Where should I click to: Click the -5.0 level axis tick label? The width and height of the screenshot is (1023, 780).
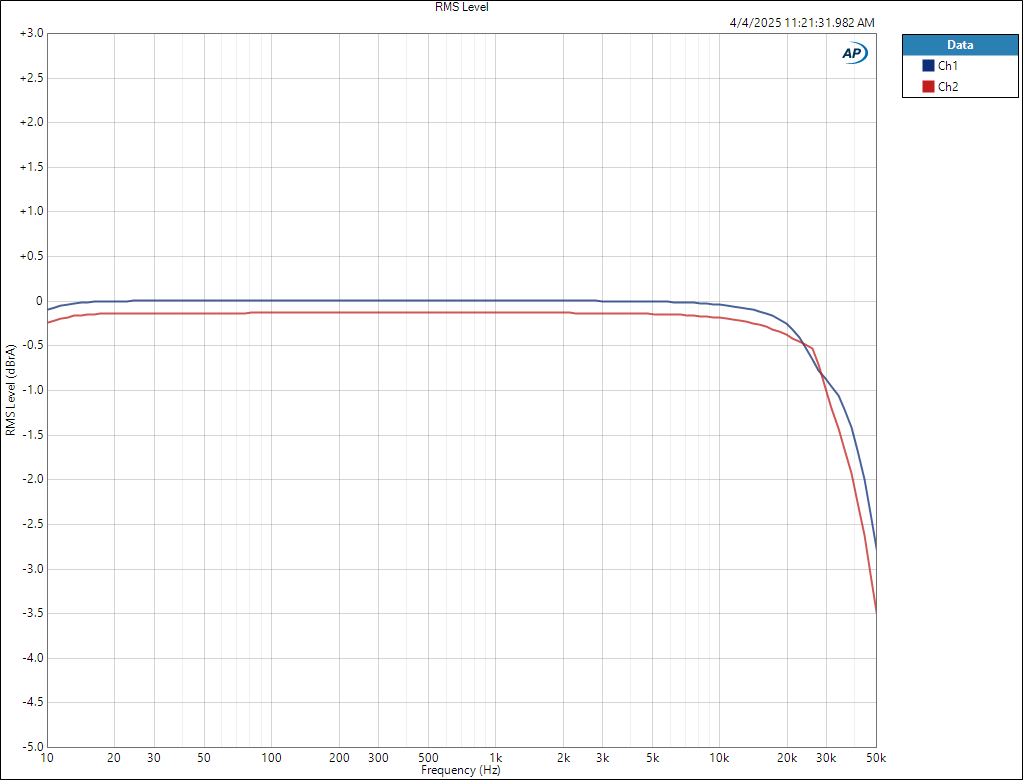coord(30,747)
